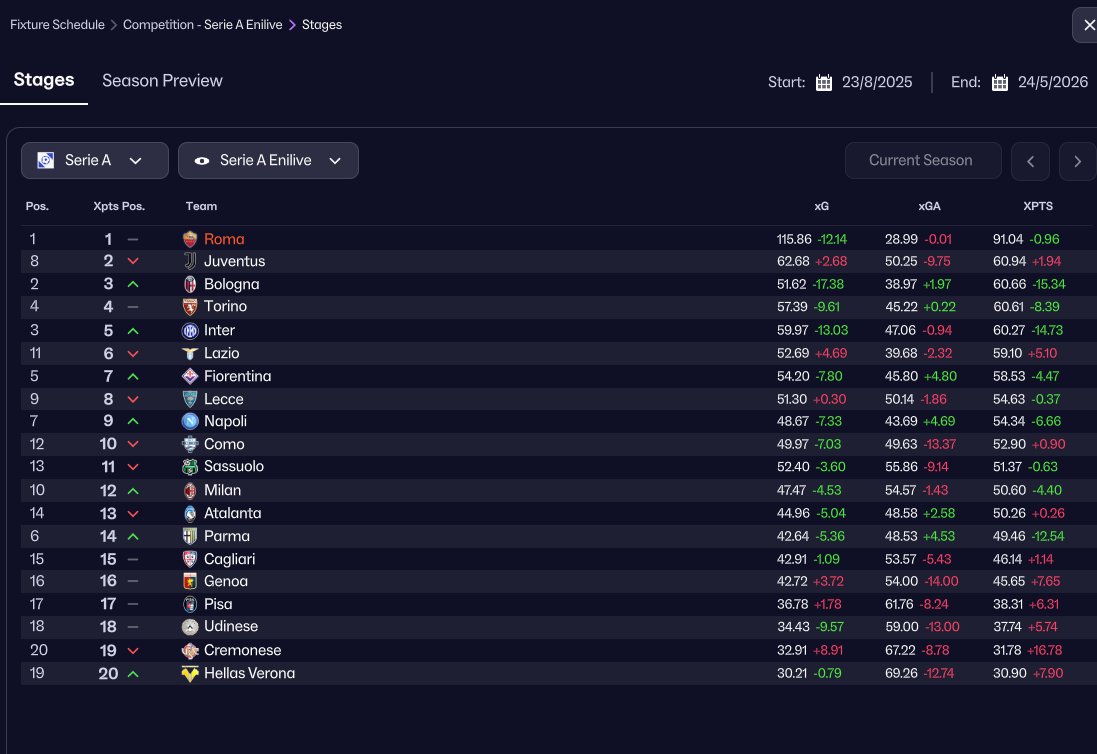Expand the Serie A league dropdown

[x=88, y=160]
